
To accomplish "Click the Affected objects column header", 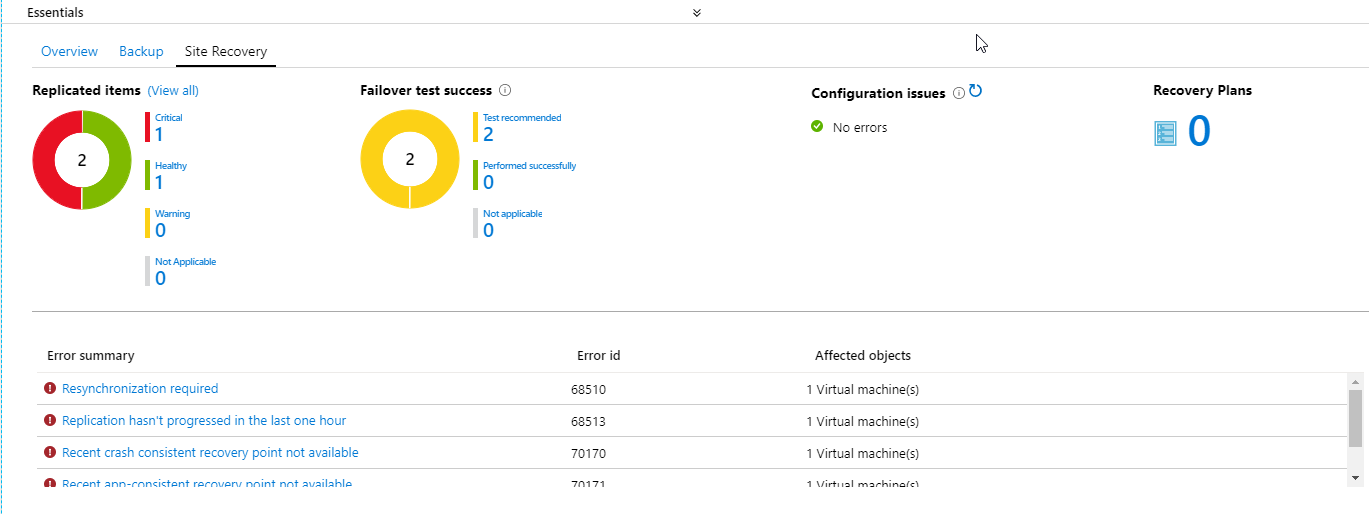I will point(863,356).
